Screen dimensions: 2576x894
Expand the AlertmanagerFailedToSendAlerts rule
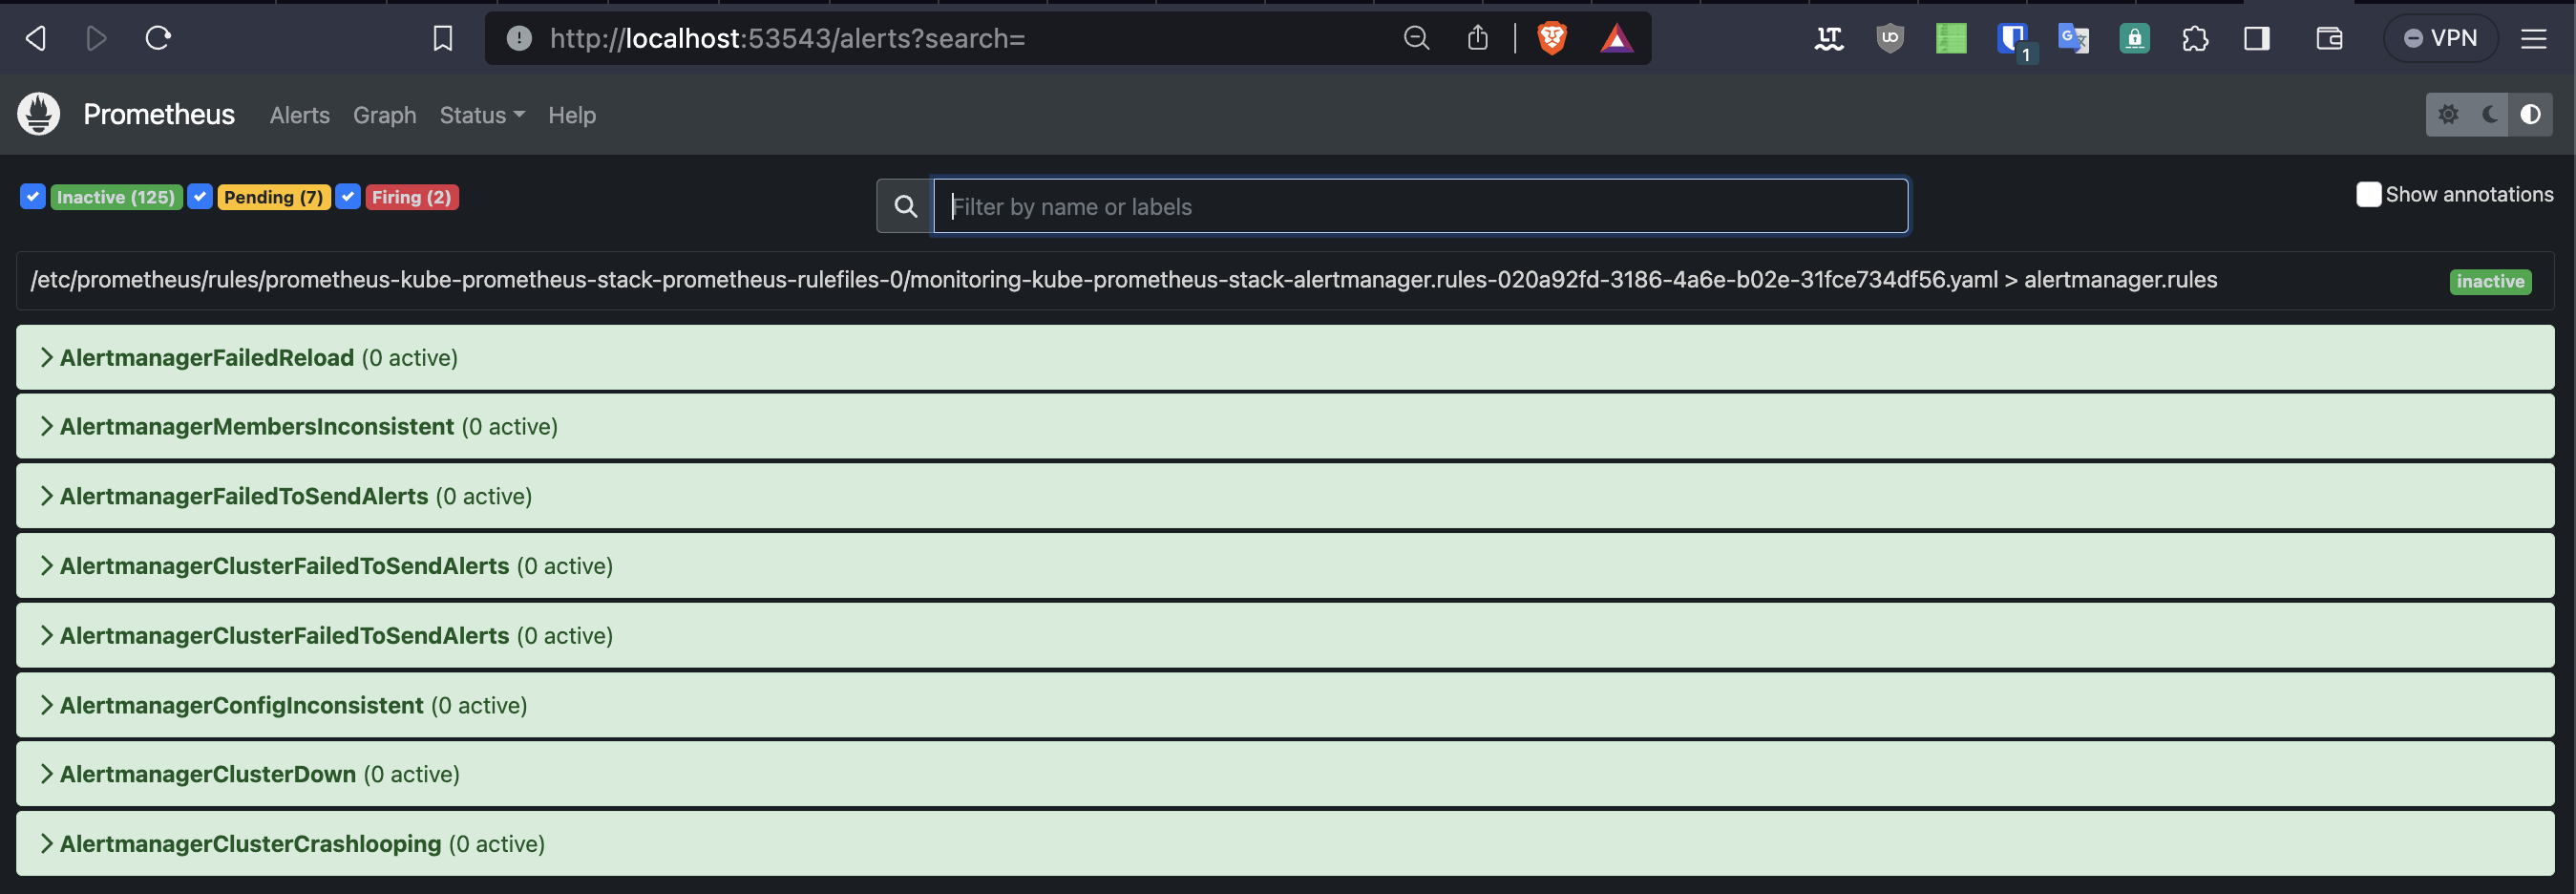pos(1285,496)
